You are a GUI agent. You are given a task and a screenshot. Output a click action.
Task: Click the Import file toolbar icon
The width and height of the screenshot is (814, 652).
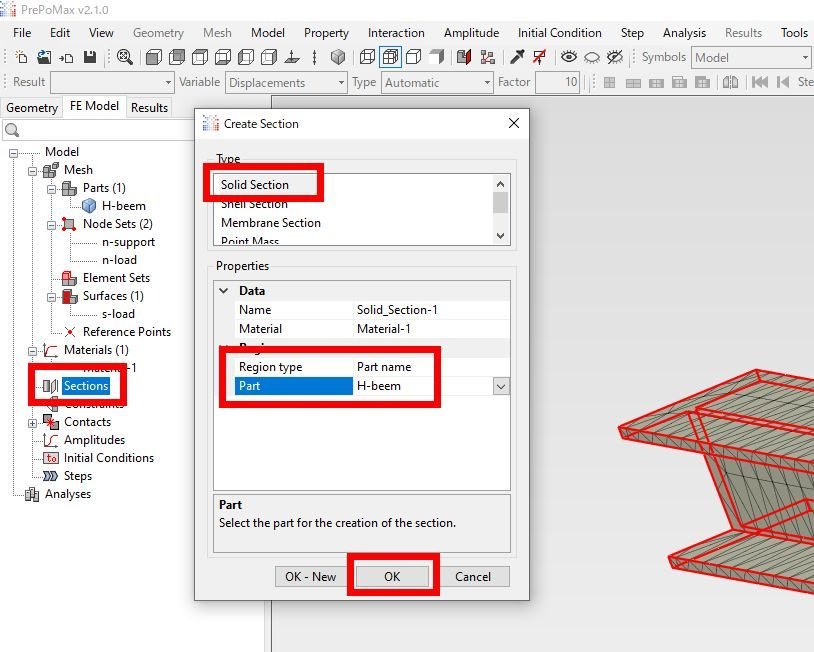point(66,57)
